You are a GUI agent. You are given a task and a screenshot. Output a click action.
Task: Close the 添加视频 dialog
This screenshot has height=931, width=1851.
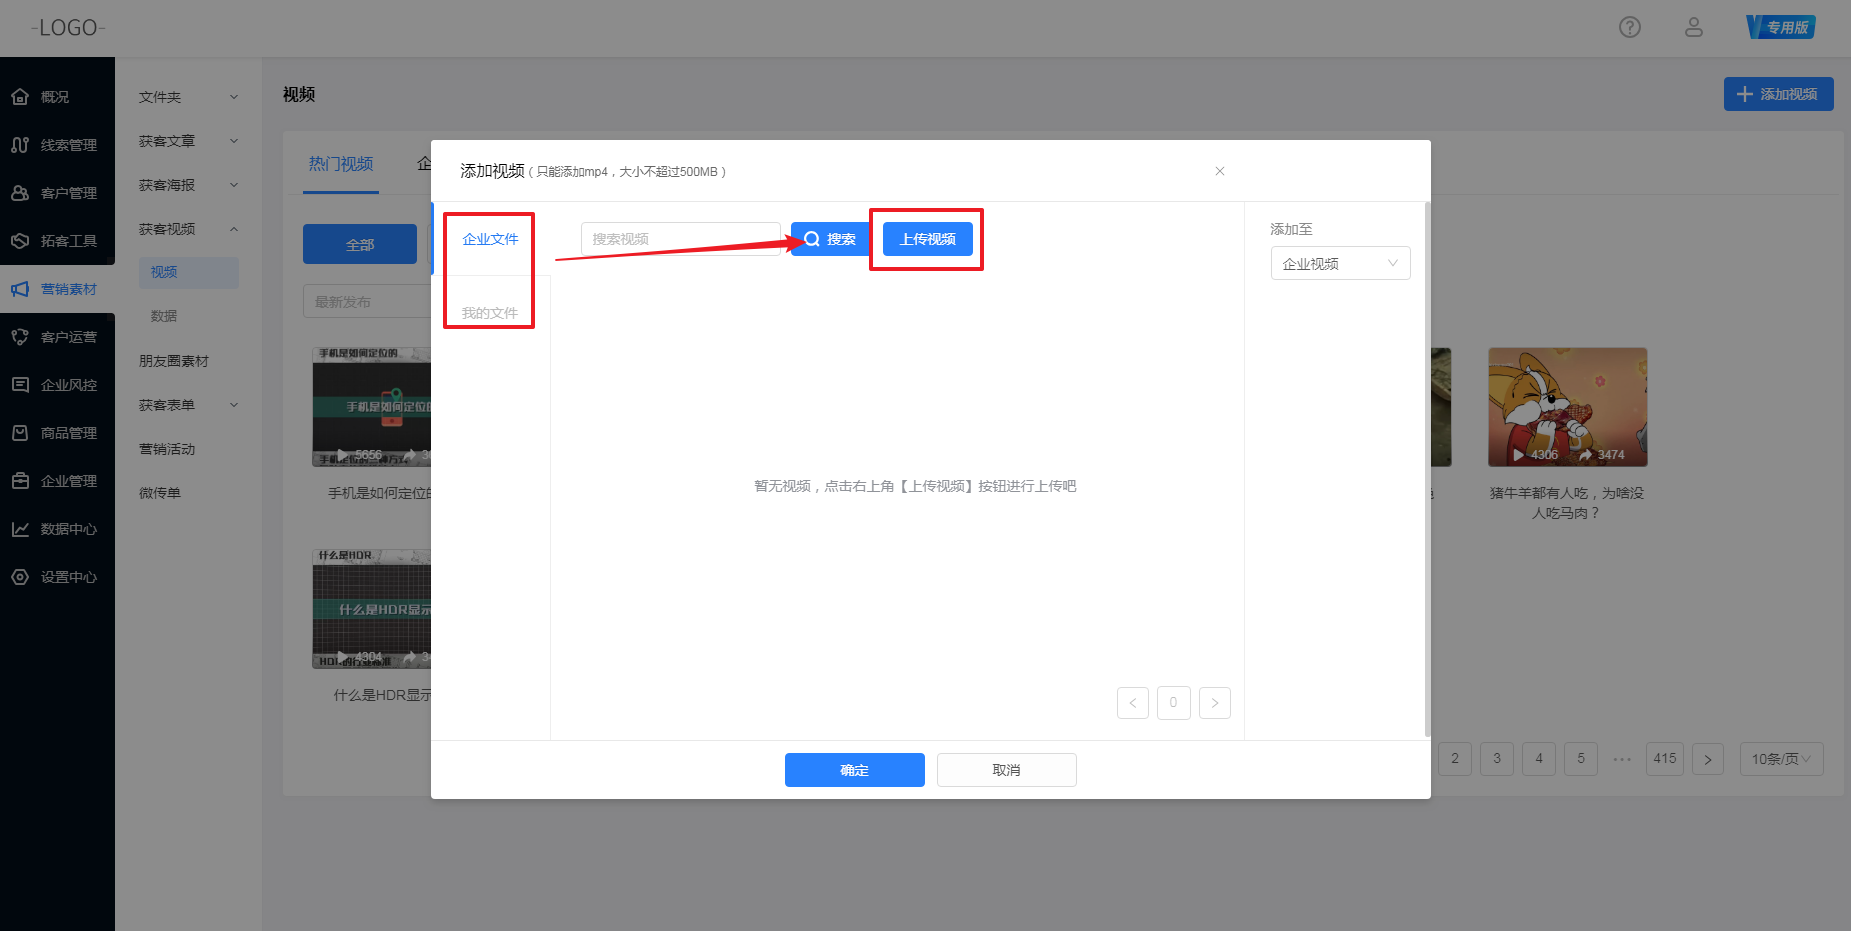[1219, 171]
